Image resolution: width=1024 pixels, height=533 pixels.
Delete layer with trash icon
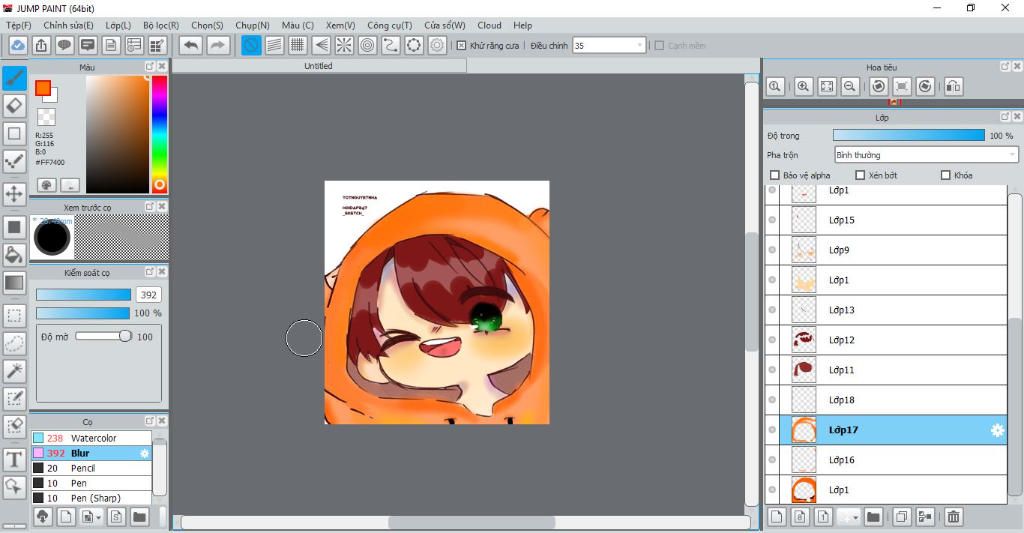tap(953, 517)
